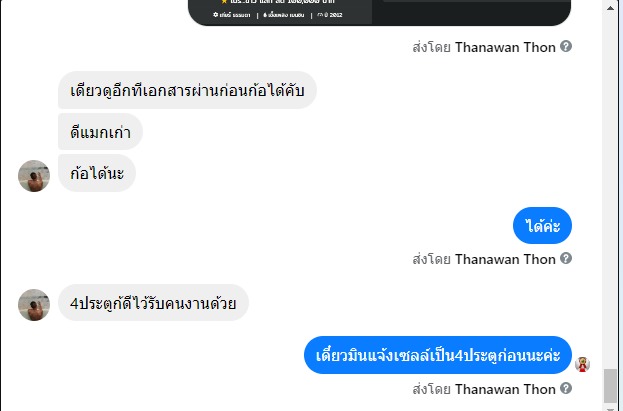
Task: Click help icon under the dark card message
Action: (566, 47)
